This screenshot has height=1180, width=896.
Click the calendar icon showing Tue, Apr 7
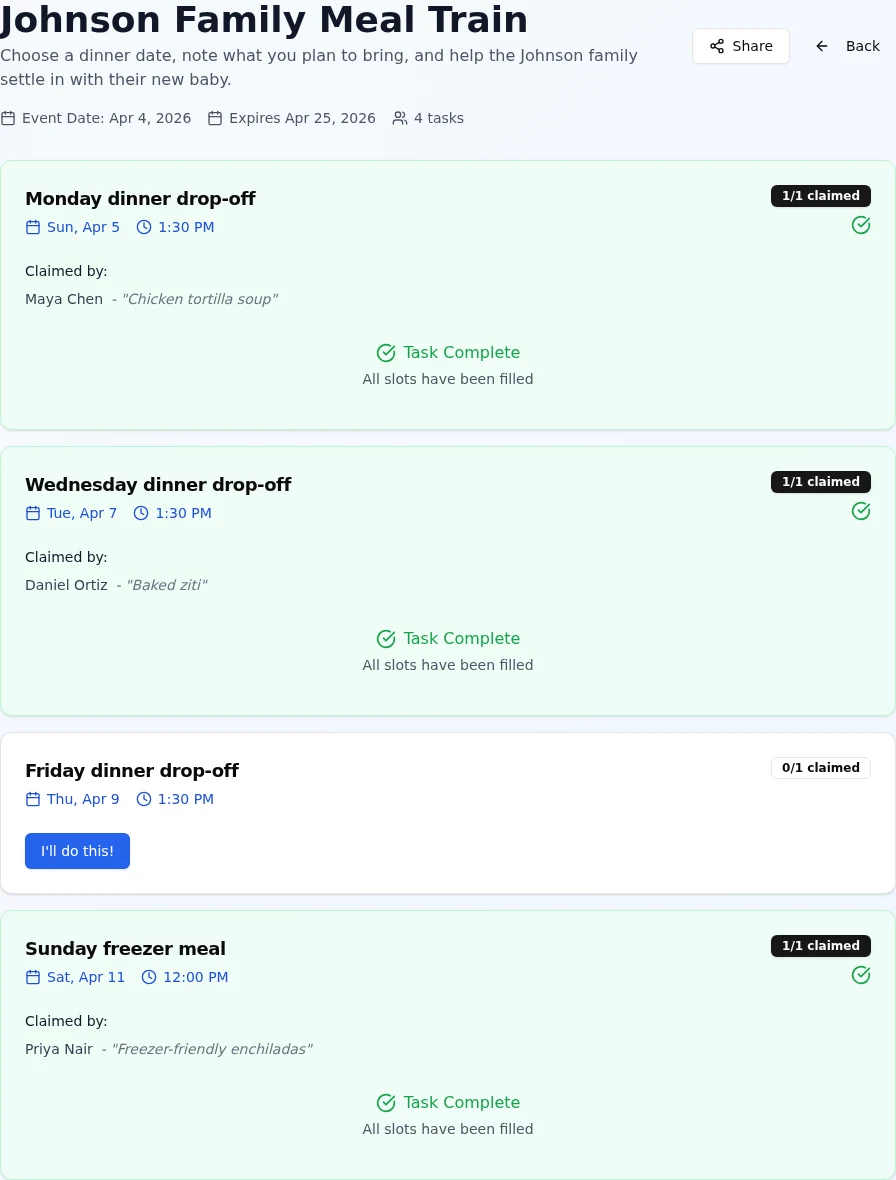(x=33, y=513)
